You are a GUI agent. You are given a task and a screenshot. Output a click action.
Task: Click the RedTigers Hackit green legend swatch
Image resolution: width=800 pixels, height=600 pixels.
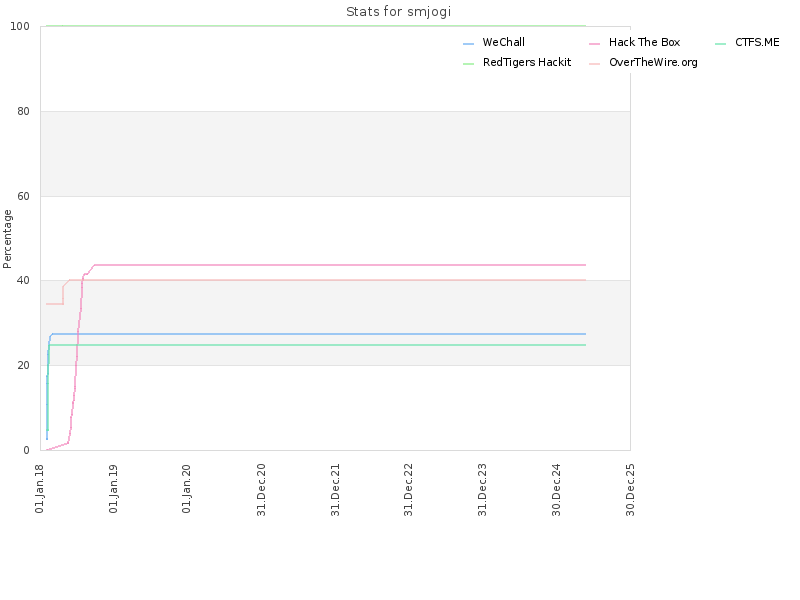[x=468, y=64]
